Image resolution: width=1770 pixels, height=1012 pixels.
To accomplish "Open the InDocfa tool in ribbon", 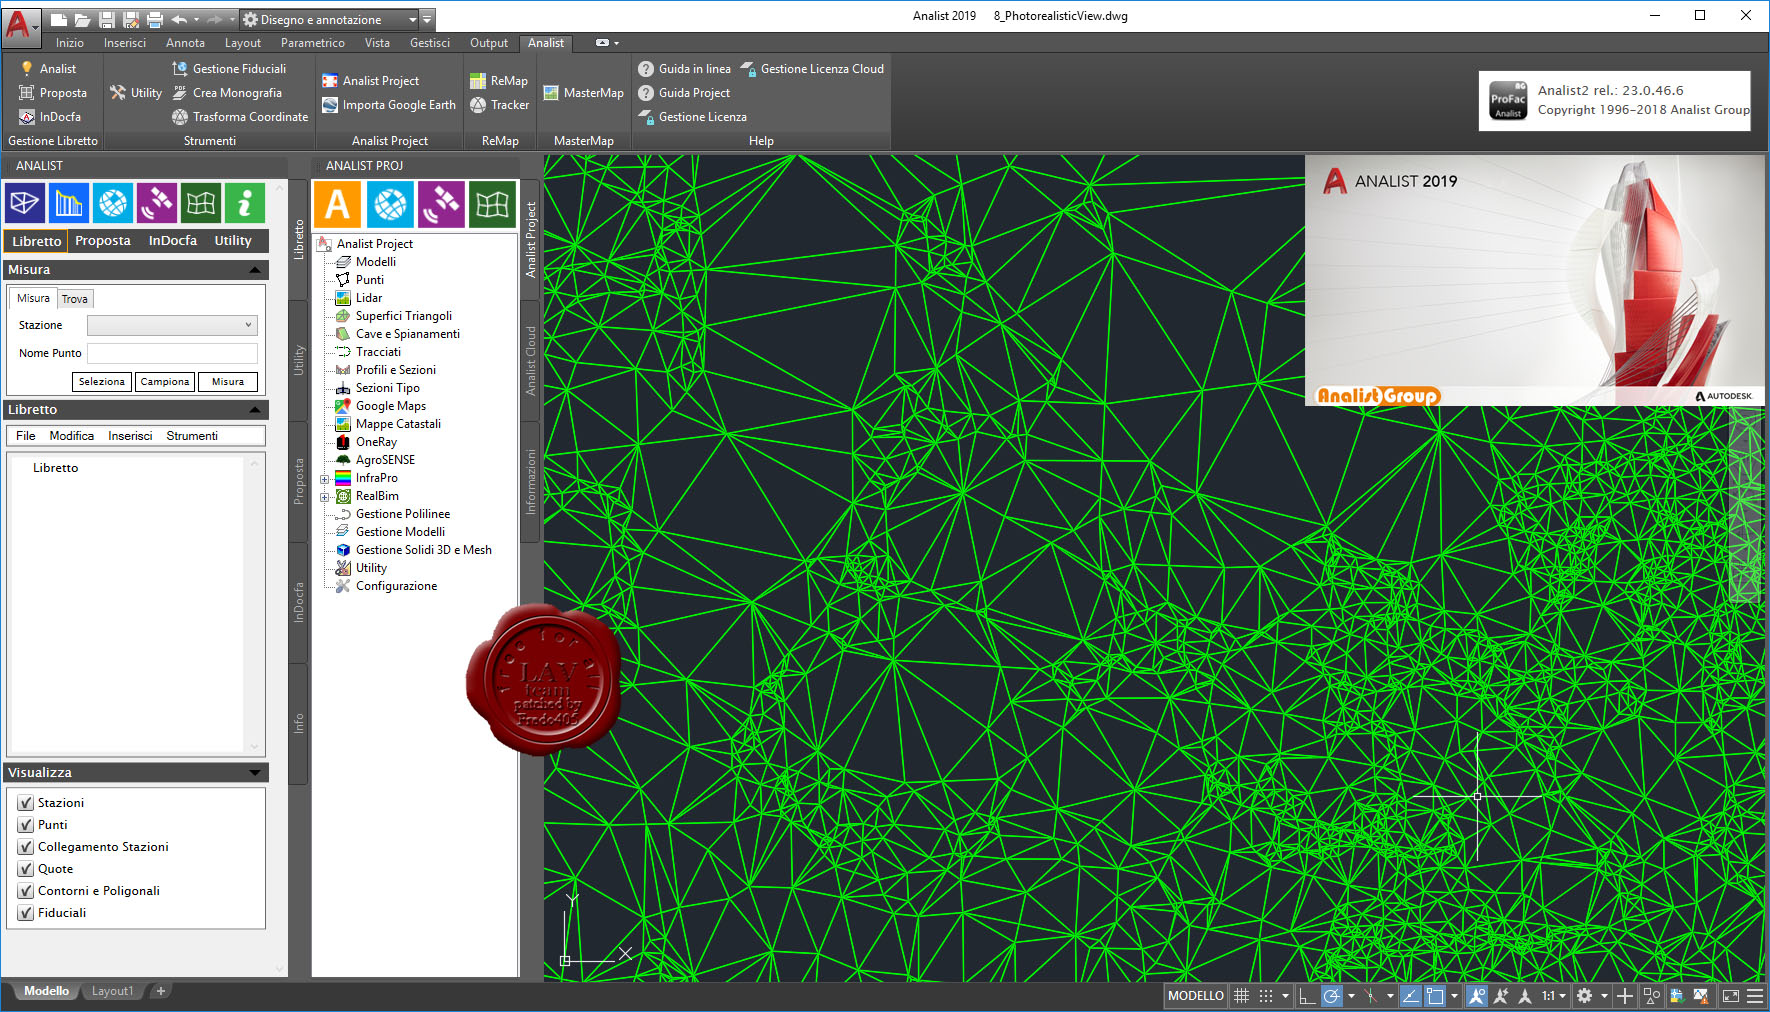I will 50,117.
